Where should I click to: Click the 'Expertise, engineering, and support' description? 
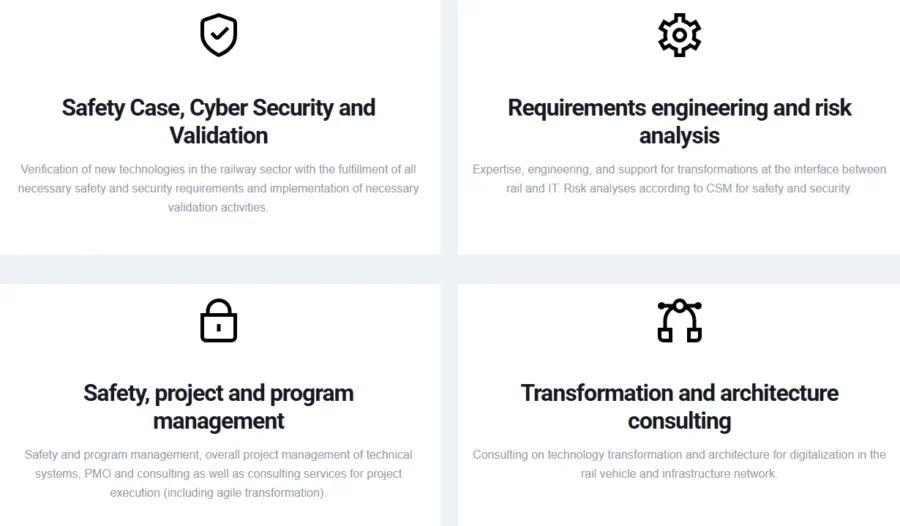point(680,179)
